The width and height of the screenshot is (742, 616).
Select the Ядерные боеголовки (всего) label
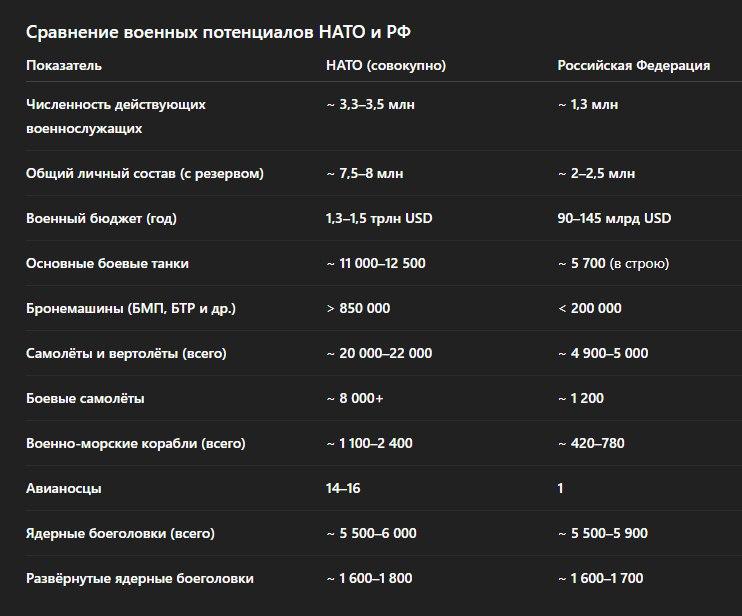[120, 533]
